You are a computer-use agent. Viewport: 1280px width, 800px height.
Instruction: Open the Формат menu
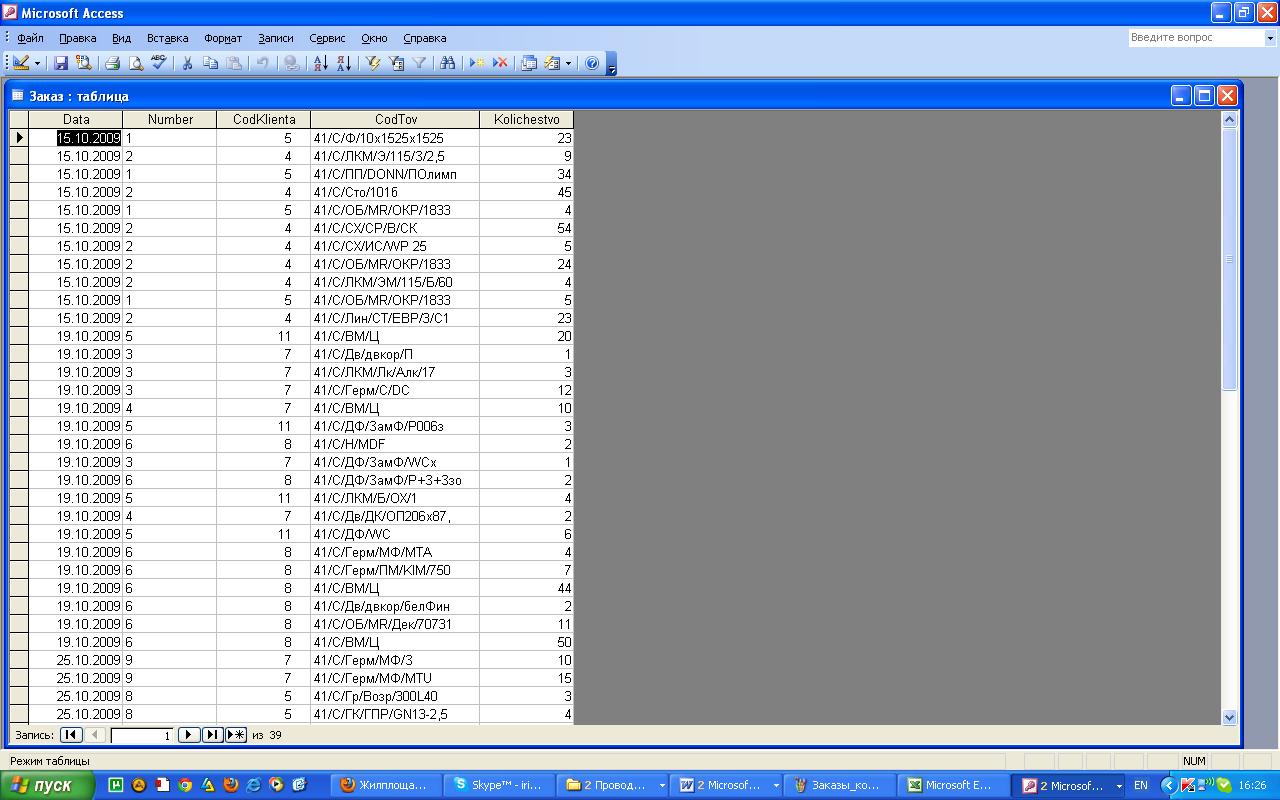223,38
